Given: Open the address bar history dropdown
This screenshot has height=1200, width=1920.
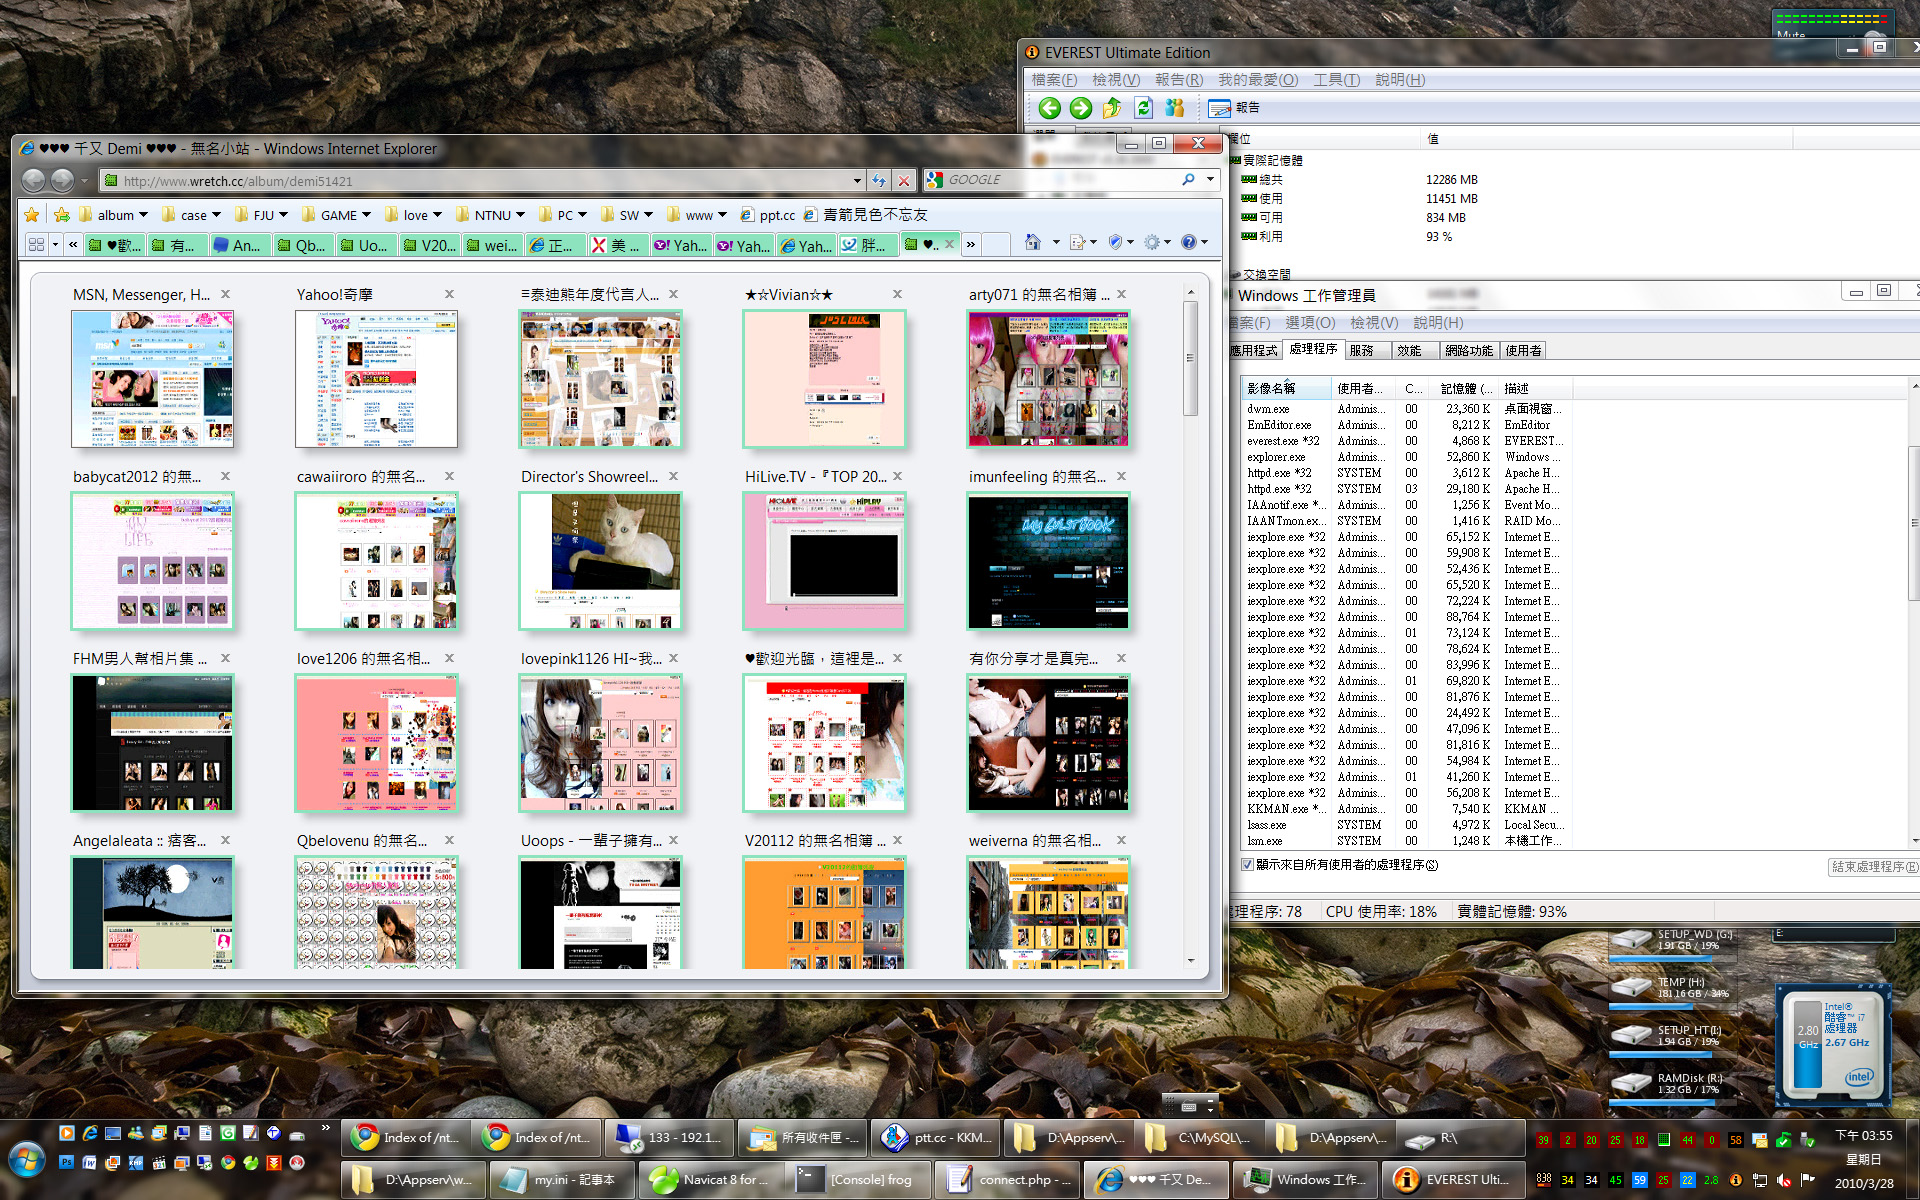Looking at the screenshot, I should (x=857, y=181).
